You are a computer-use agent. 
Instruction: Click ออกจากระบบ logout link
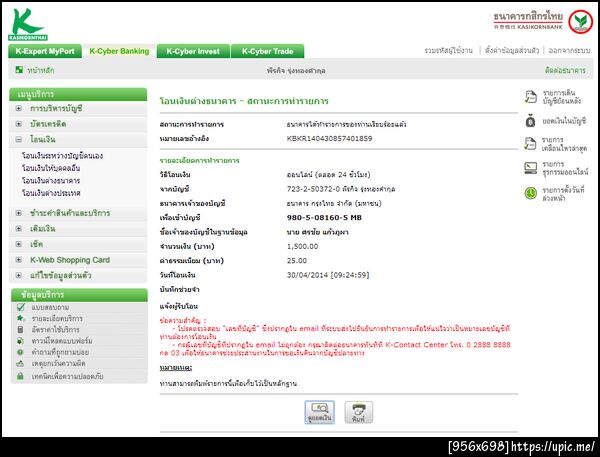coord(569,51)
